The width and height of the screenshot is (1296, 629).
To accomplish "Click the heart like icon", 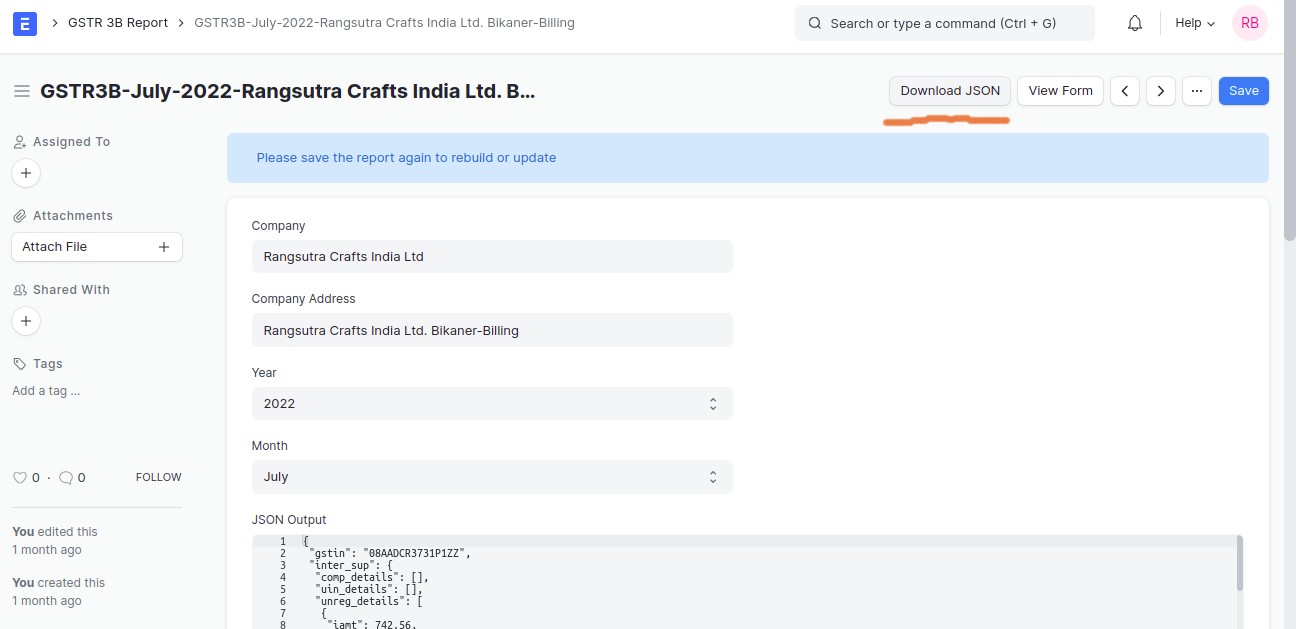I will pyautogui.click(x=19, y=478).
